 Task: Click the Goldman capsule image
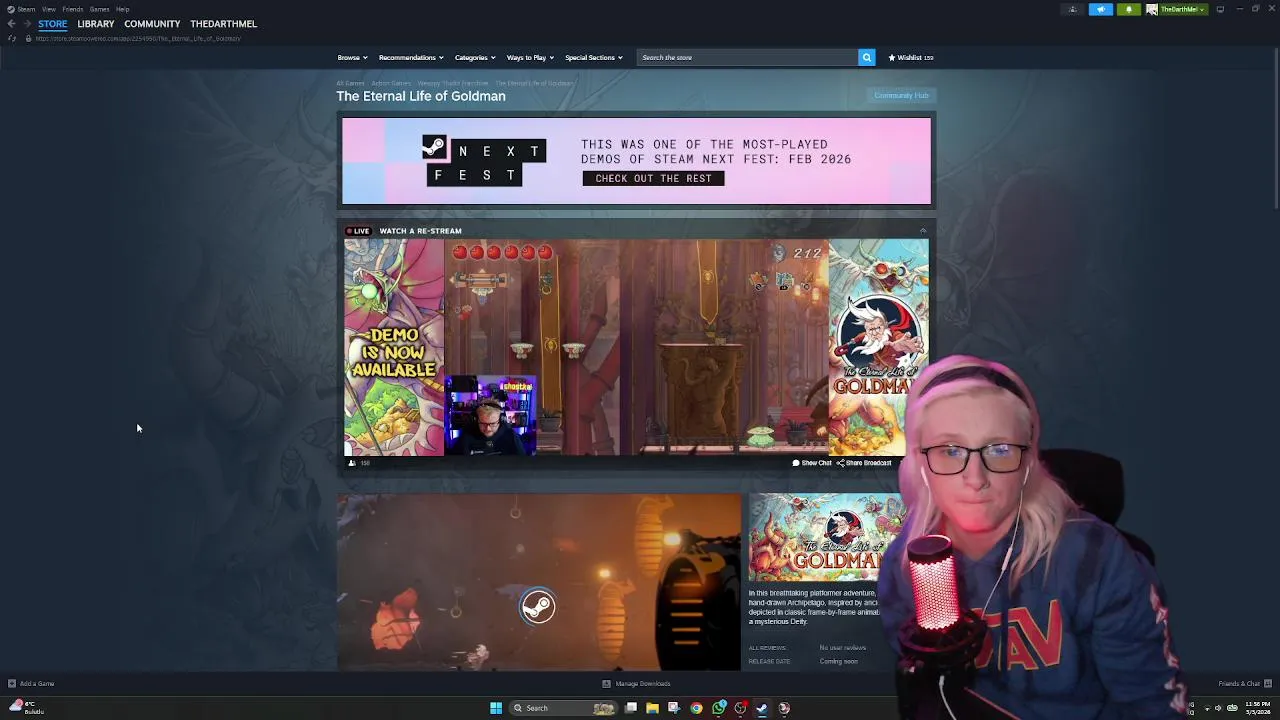828,537
